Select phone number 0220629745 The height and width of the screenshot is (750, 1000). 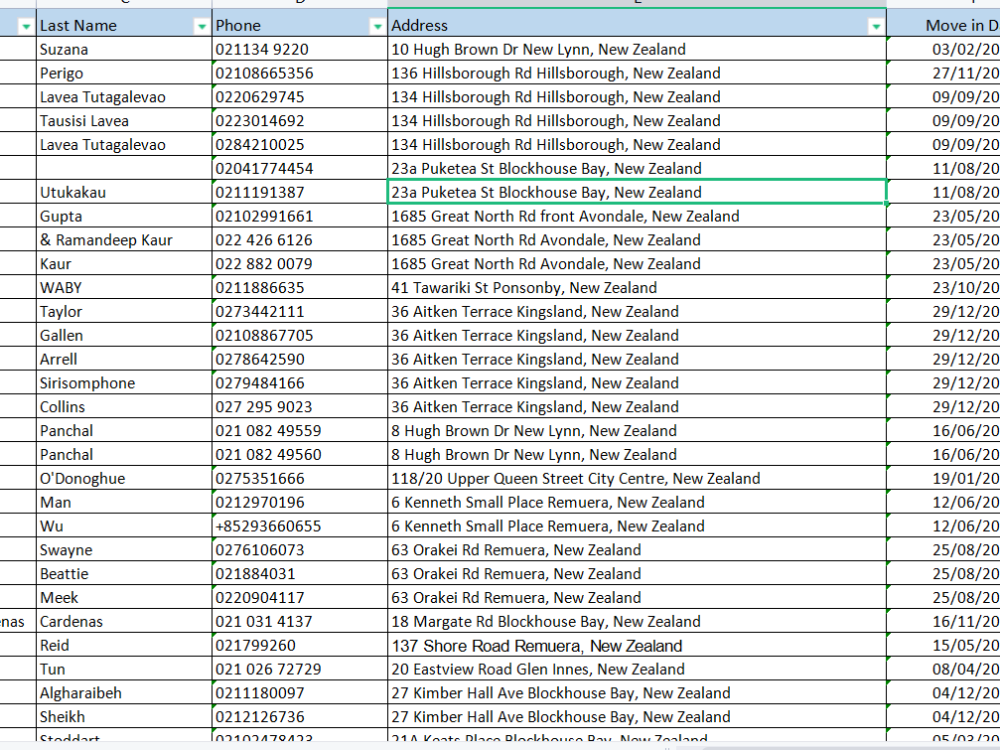point(300,97)
